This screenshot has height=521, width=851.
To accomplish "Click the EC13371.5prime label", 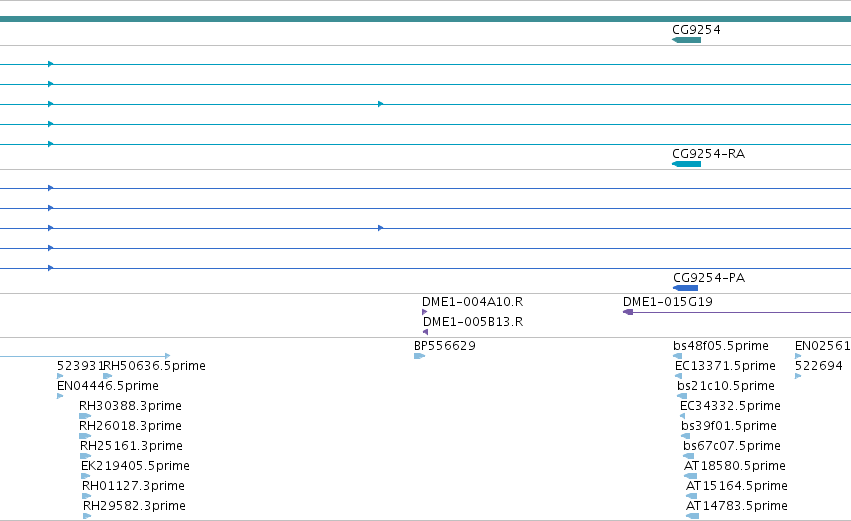I will [725, 366].
